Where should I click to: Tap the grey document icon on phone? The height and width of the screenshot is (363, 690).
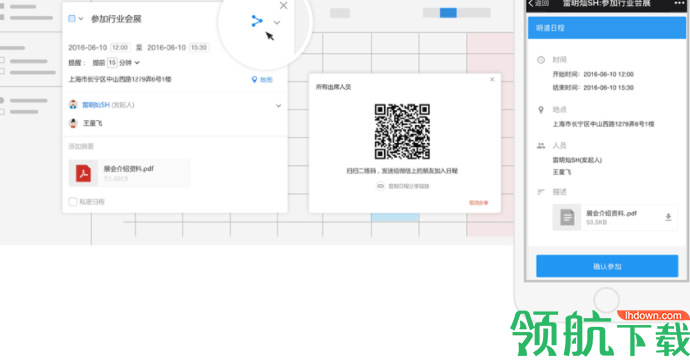(567, 217)
